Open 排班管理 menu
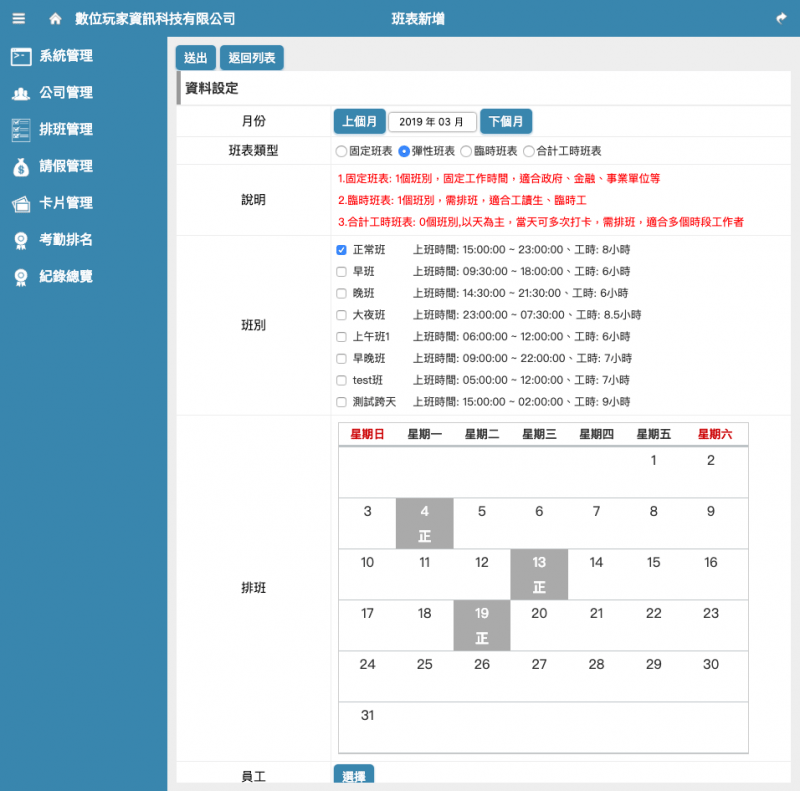 click(66, 129)
